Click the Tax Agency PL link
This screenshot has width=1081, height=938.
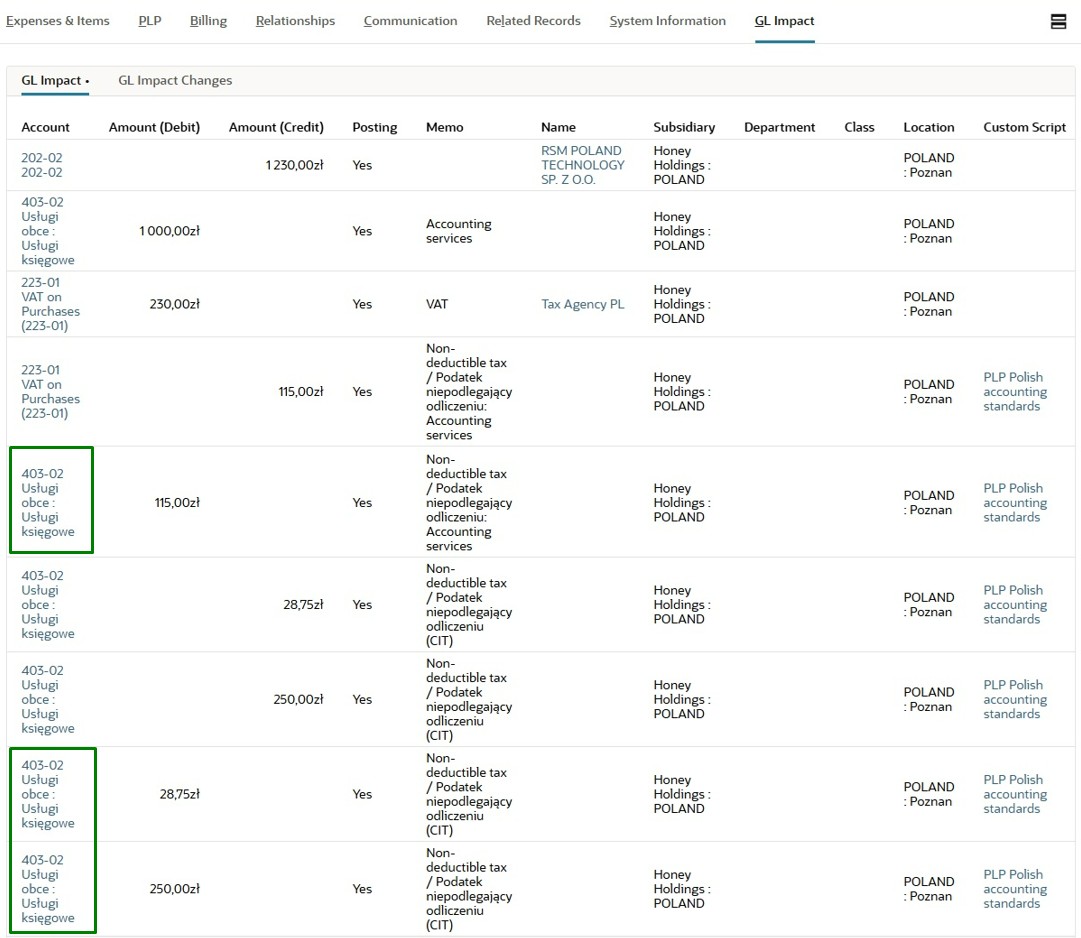[x=582, y=304]
